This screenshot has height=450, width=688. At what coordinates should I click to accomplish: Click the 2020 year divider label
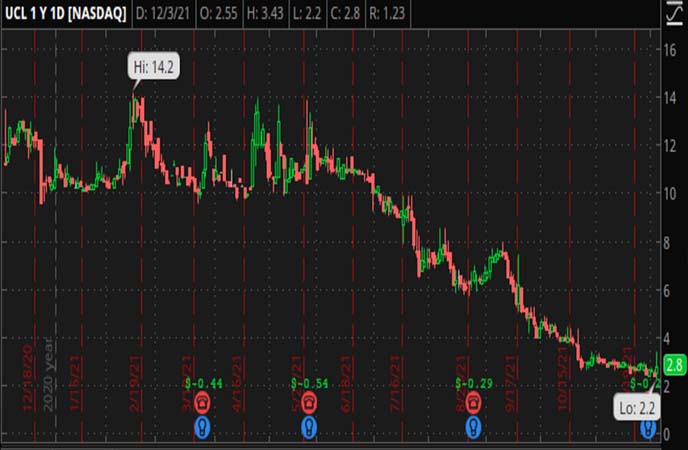pyautogui.click(x=48, y=374)
